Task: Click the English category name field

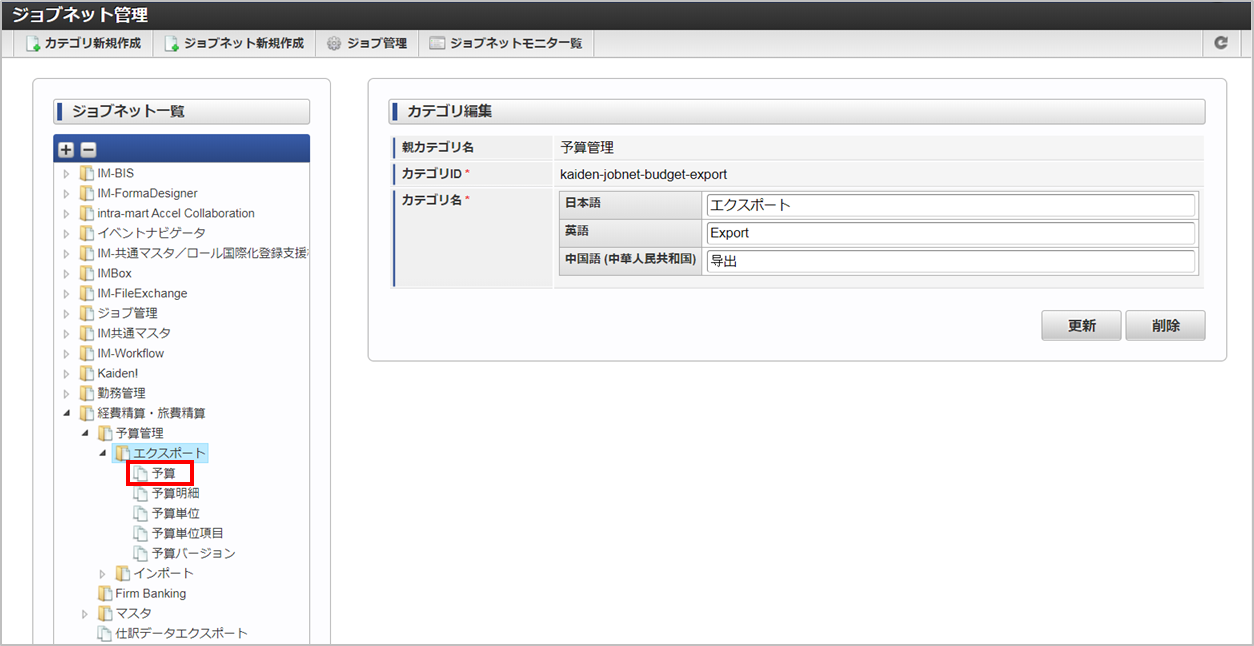Action: coord(950,233)
